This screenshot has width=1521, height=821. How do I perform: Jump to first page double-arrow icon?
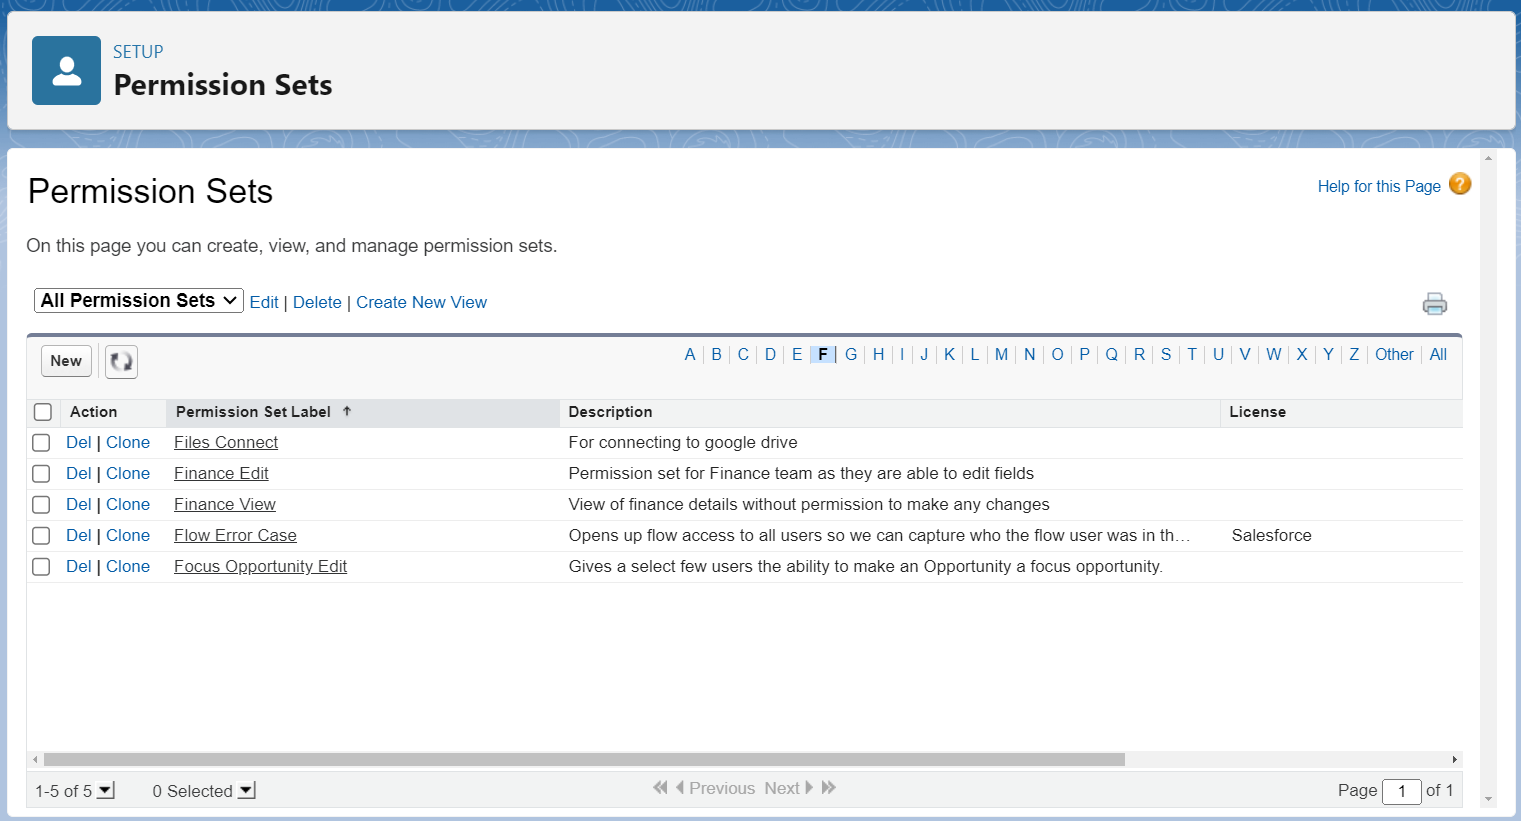(660, 788)
